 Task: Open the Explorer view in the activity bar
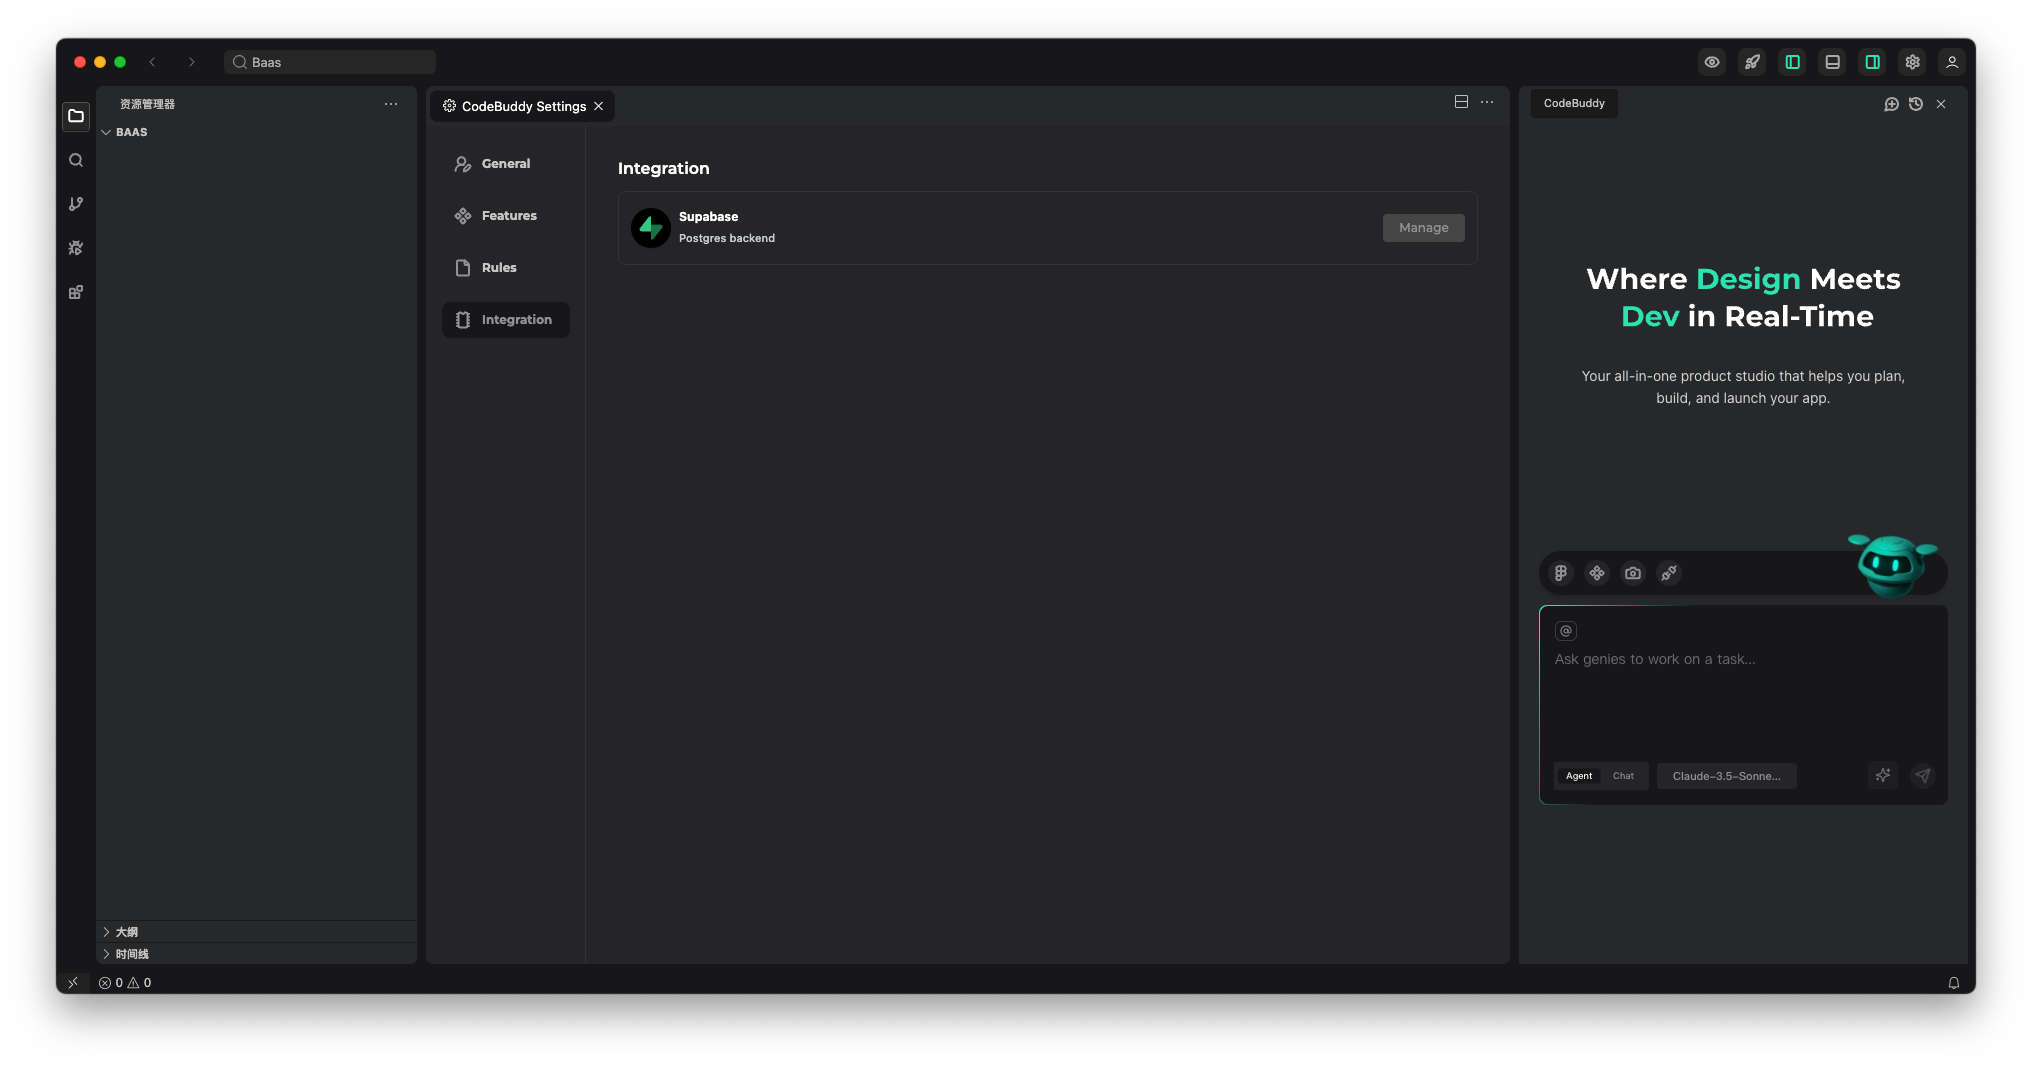click(76, 116)
